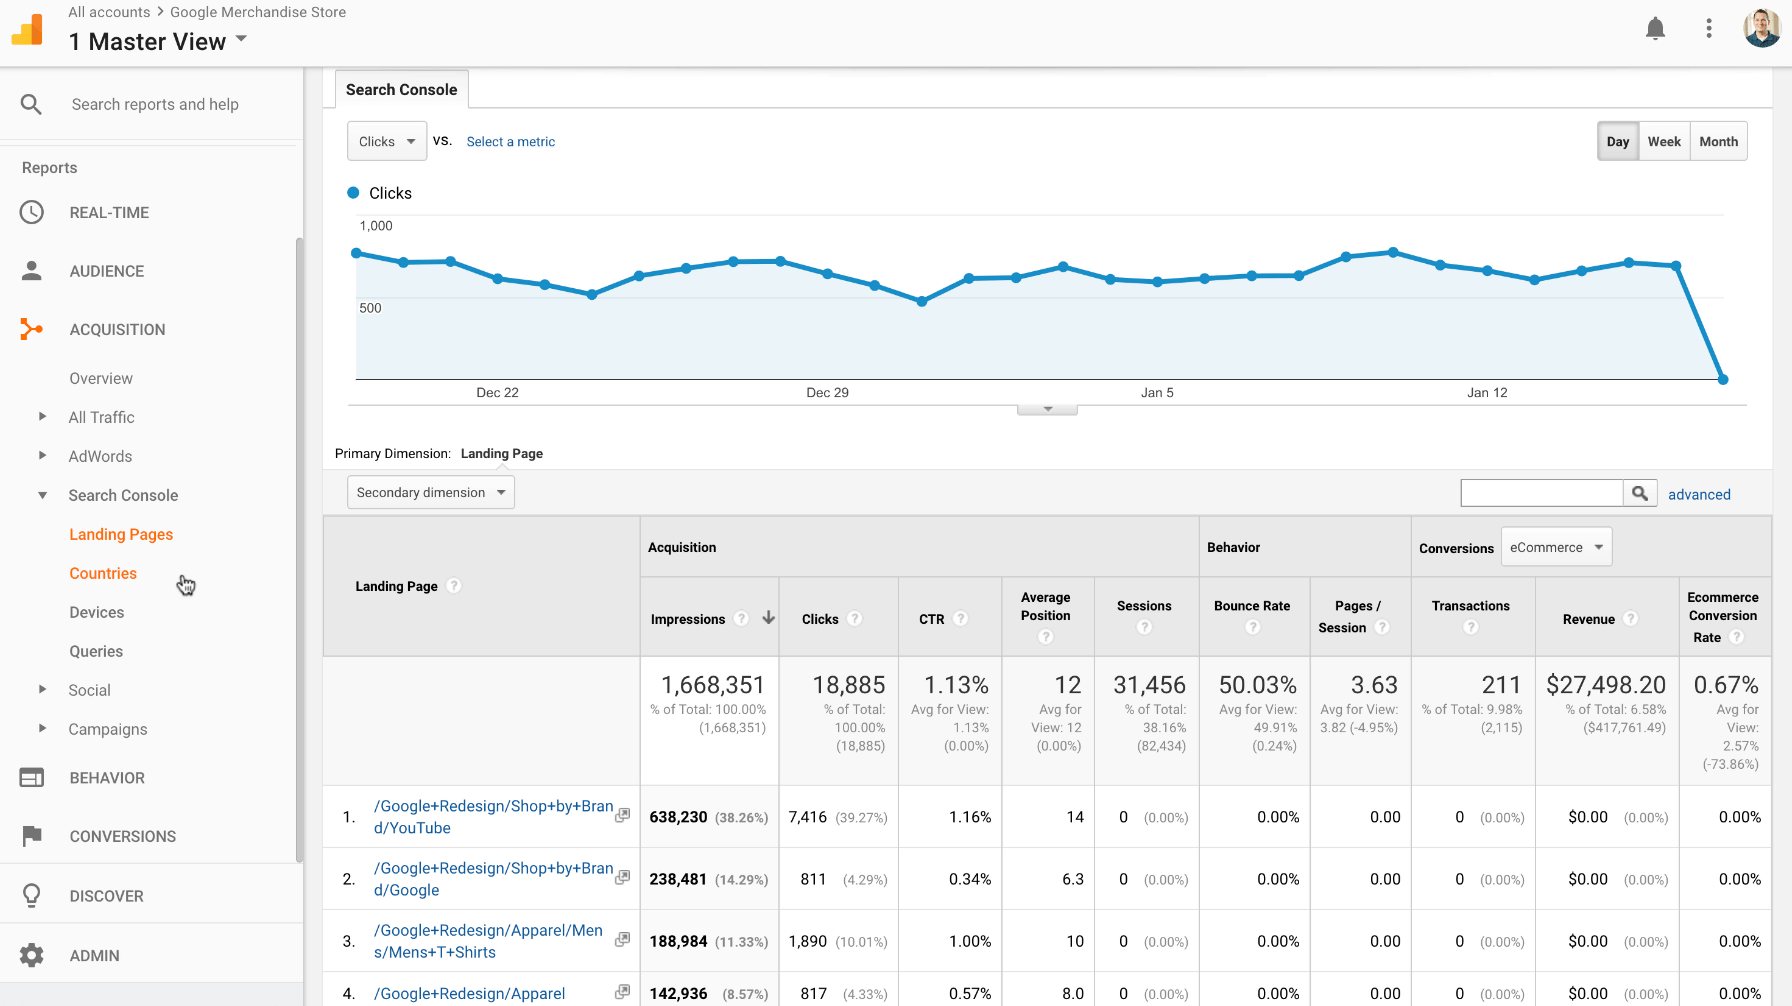
Task: Click the sidebar vertical scrollbar
Action: point(299,550)
